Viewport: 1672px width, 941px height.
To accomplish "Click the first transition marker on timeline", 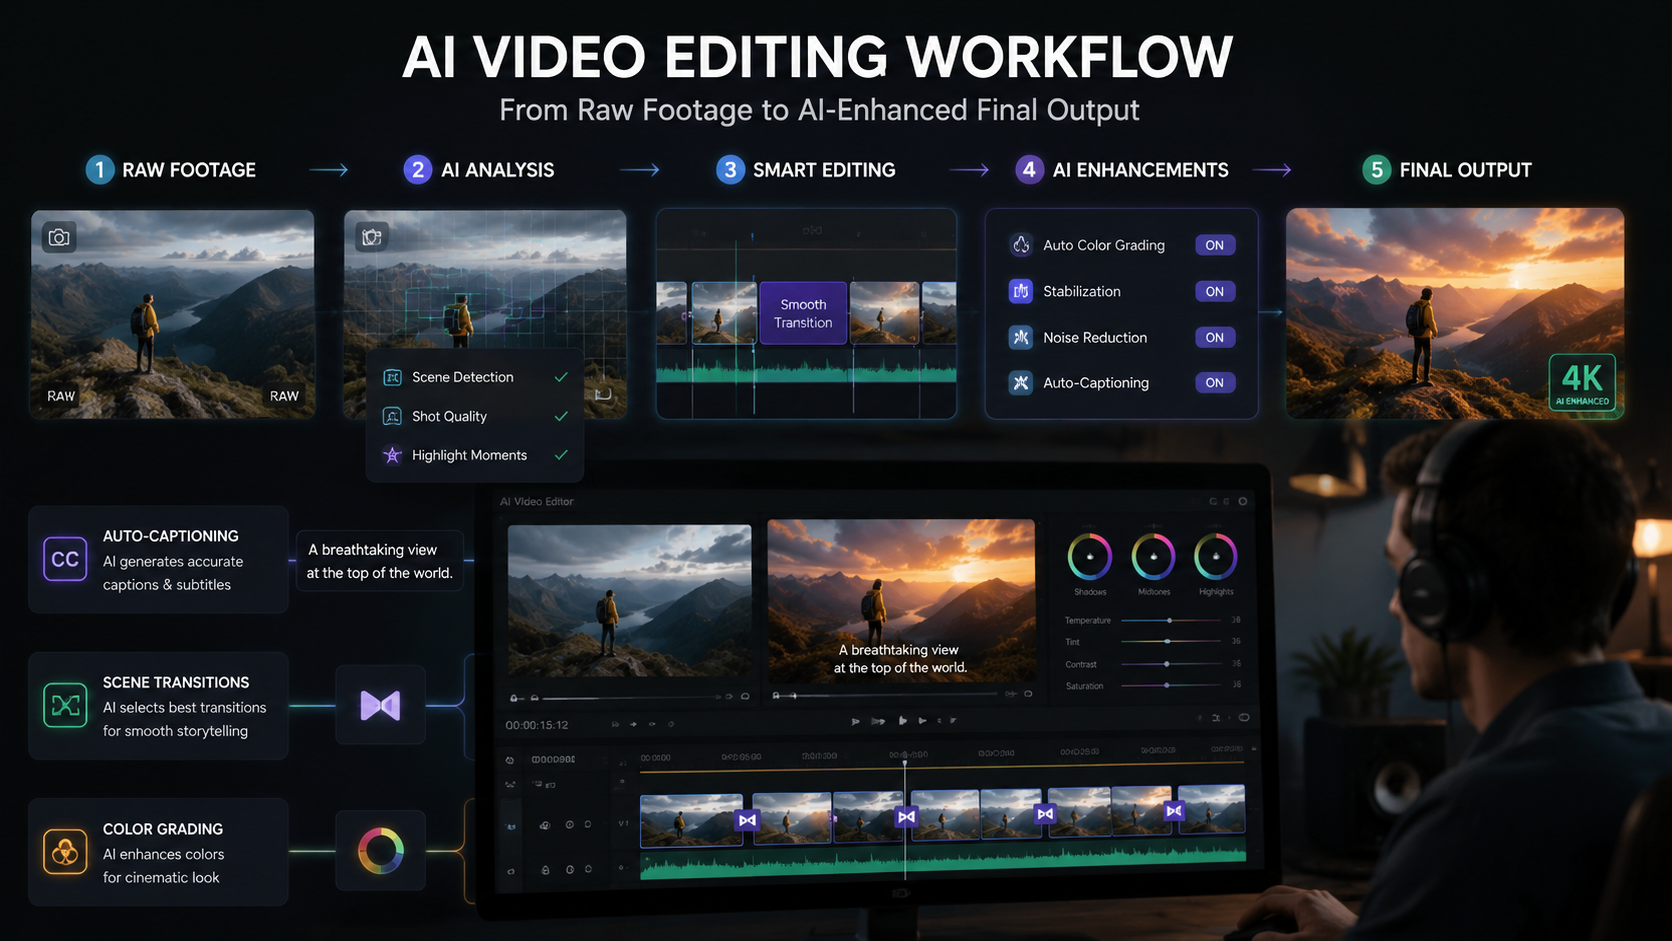I will click(x=747, y=820).
